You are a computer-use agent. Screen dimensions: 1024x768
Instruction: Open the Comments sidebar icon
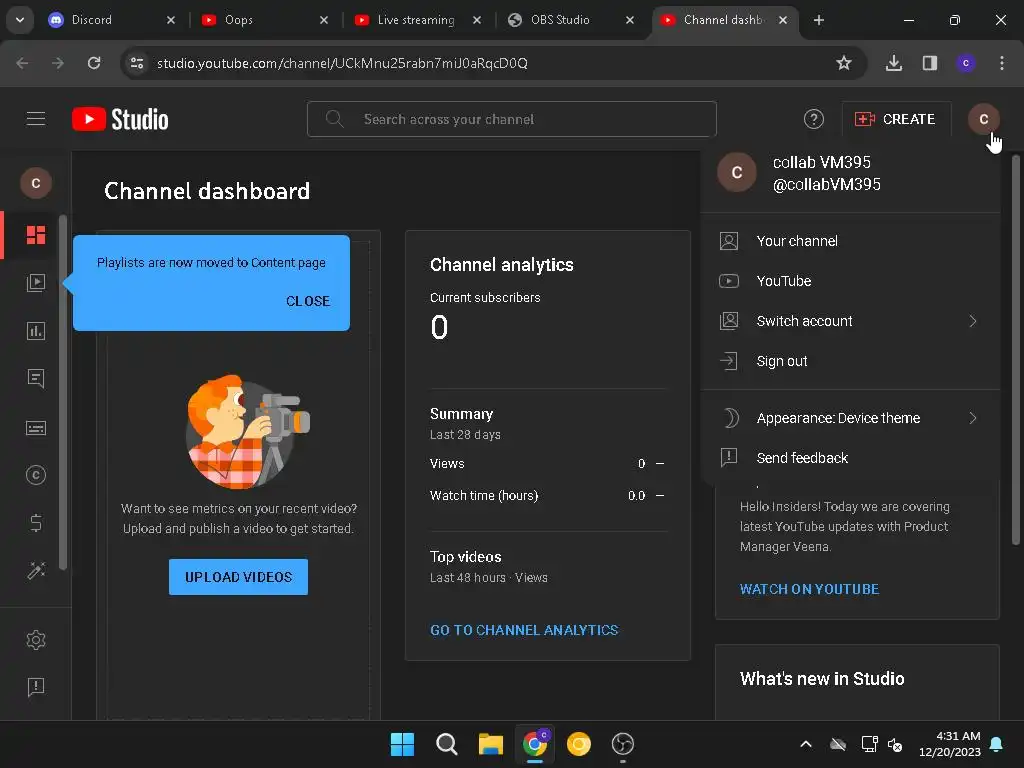click(36, 379)
